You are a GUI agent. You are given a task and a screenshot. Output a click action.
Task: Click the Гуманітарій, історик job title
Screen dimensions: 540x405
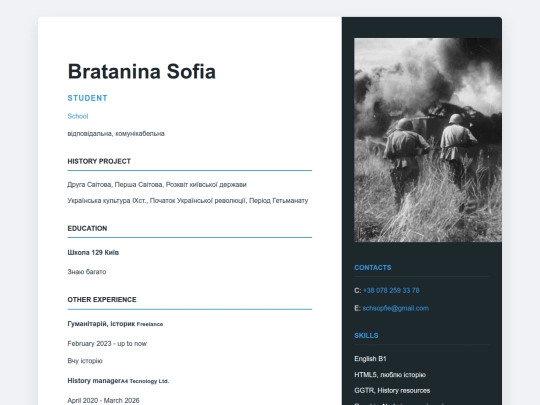tap(101, 324)
